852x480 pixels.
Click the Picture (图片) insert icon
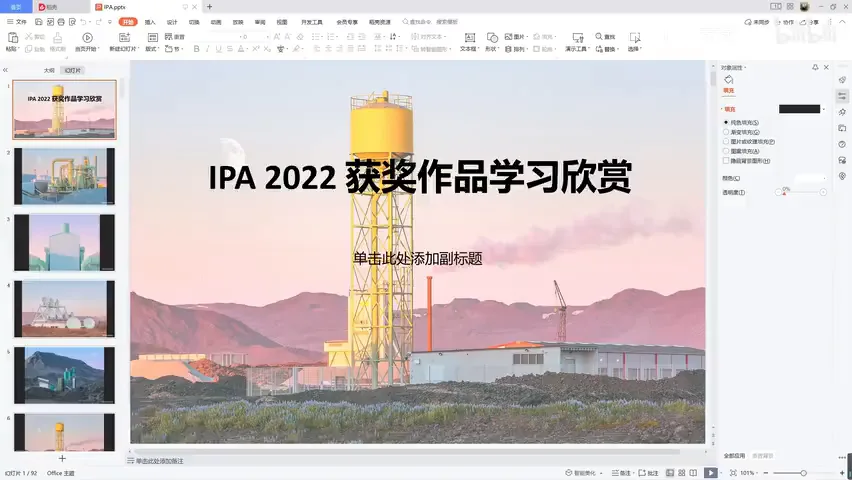[x=508, y=36]
